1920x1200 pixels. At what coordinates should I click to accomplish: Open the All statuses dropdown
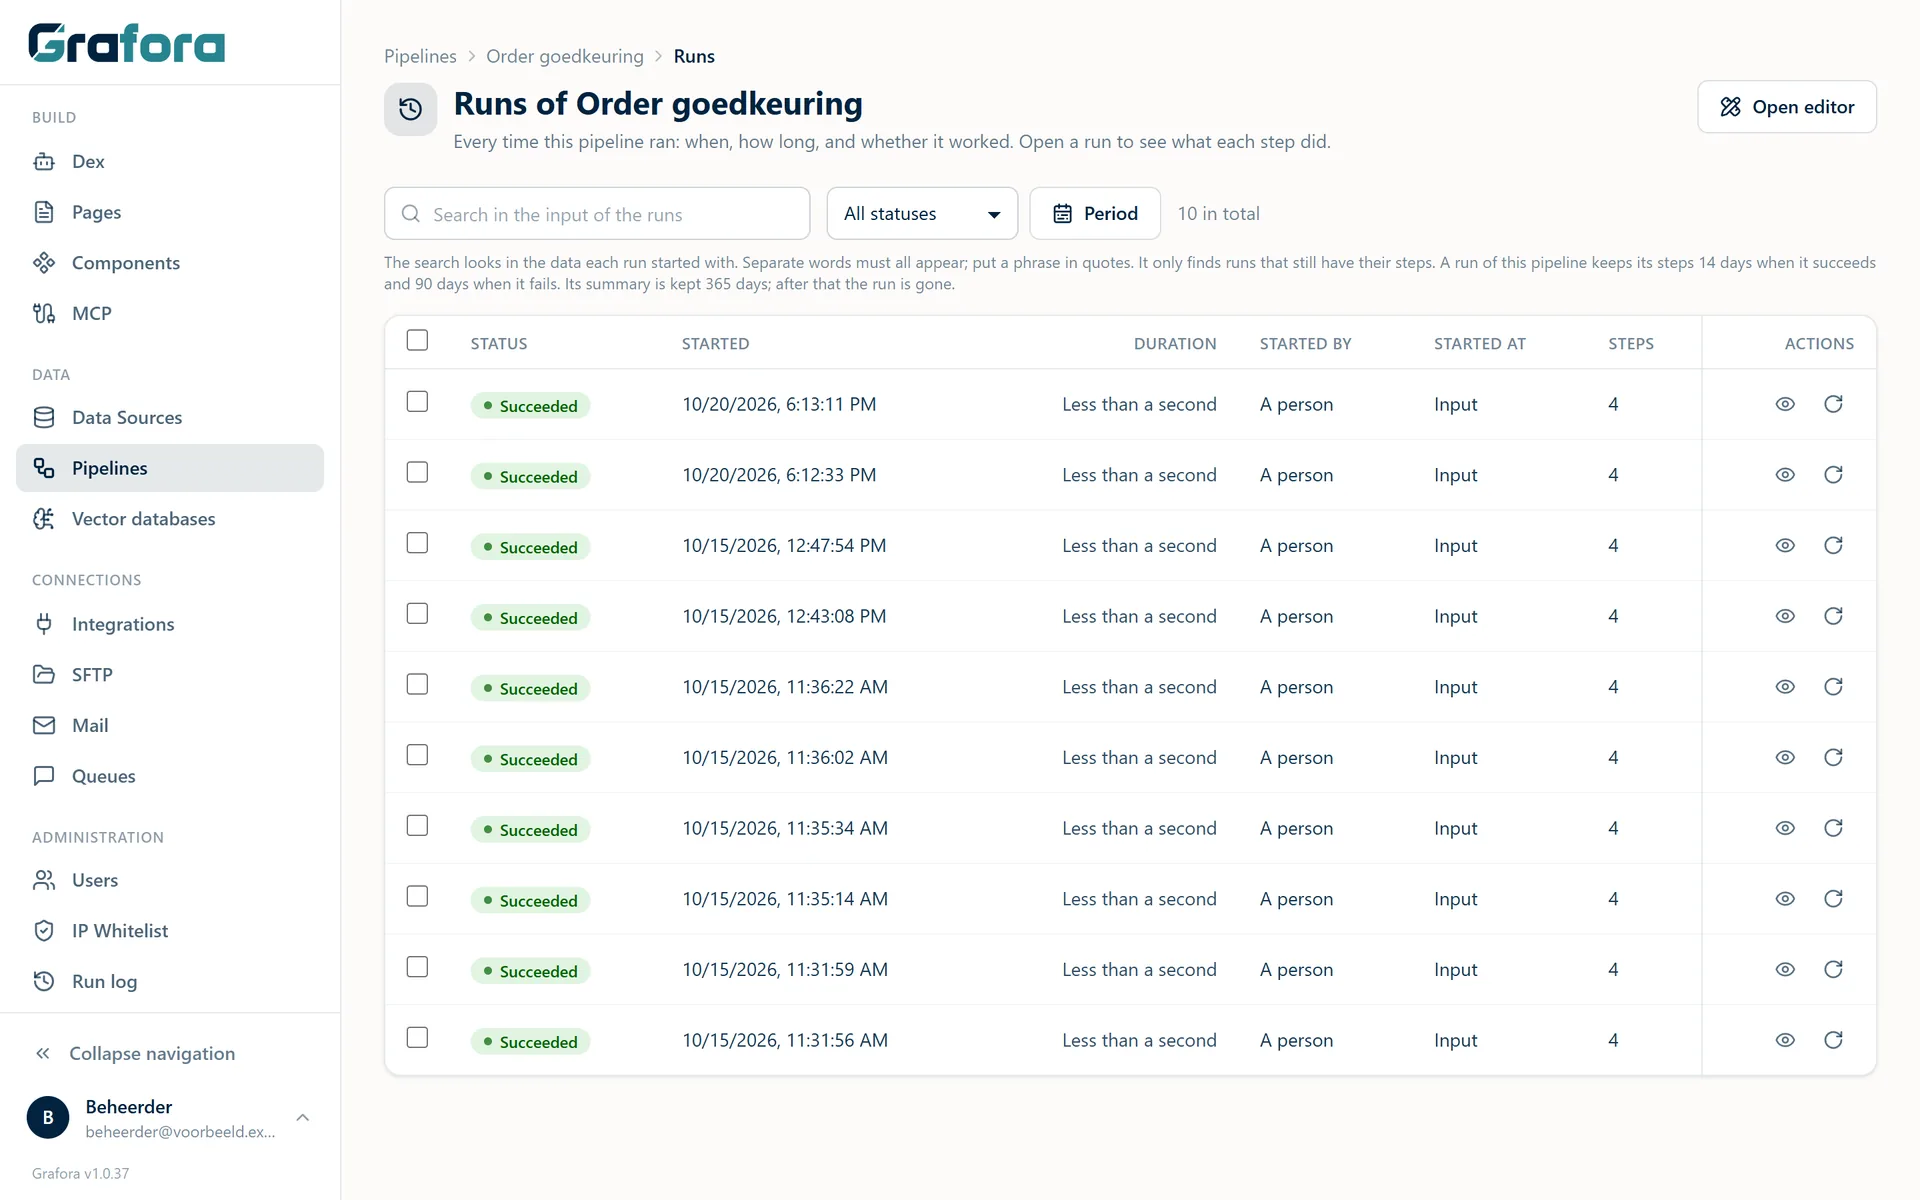tap(922, 213)
